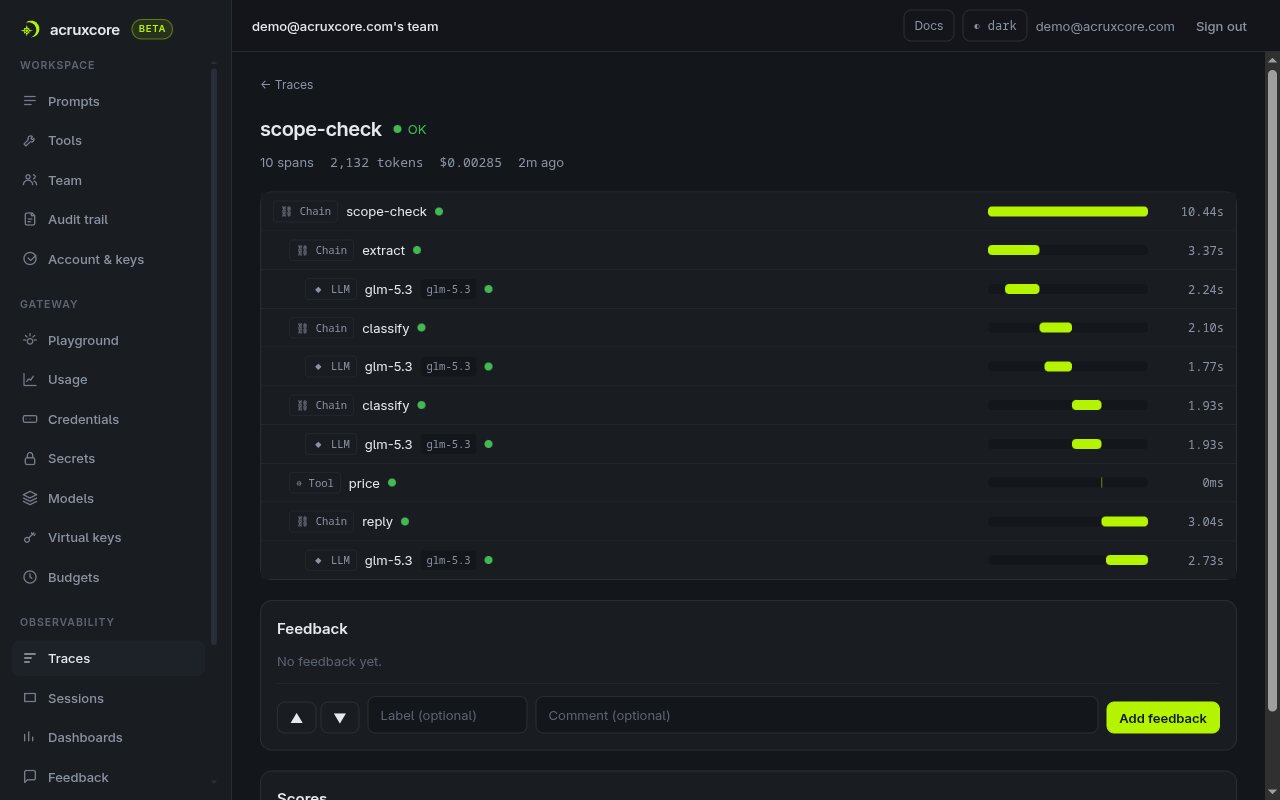Screen dimensions: 1280x800
Task: Click the Budgets clock icon
Action: click(x=30, y=577)
